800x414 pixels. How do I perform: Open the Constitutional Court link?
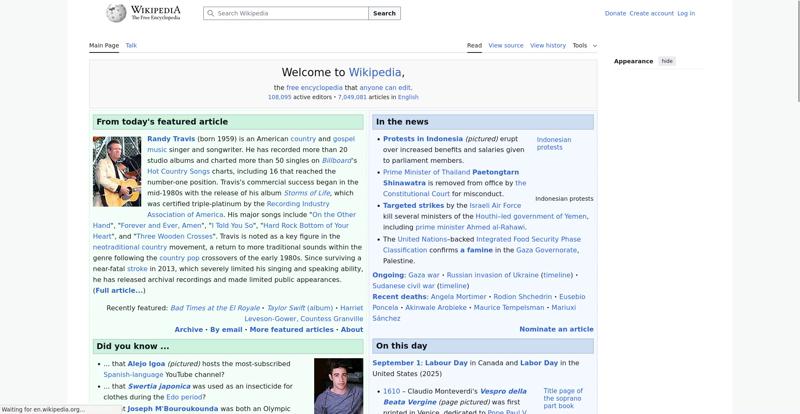tap(416, 194)
